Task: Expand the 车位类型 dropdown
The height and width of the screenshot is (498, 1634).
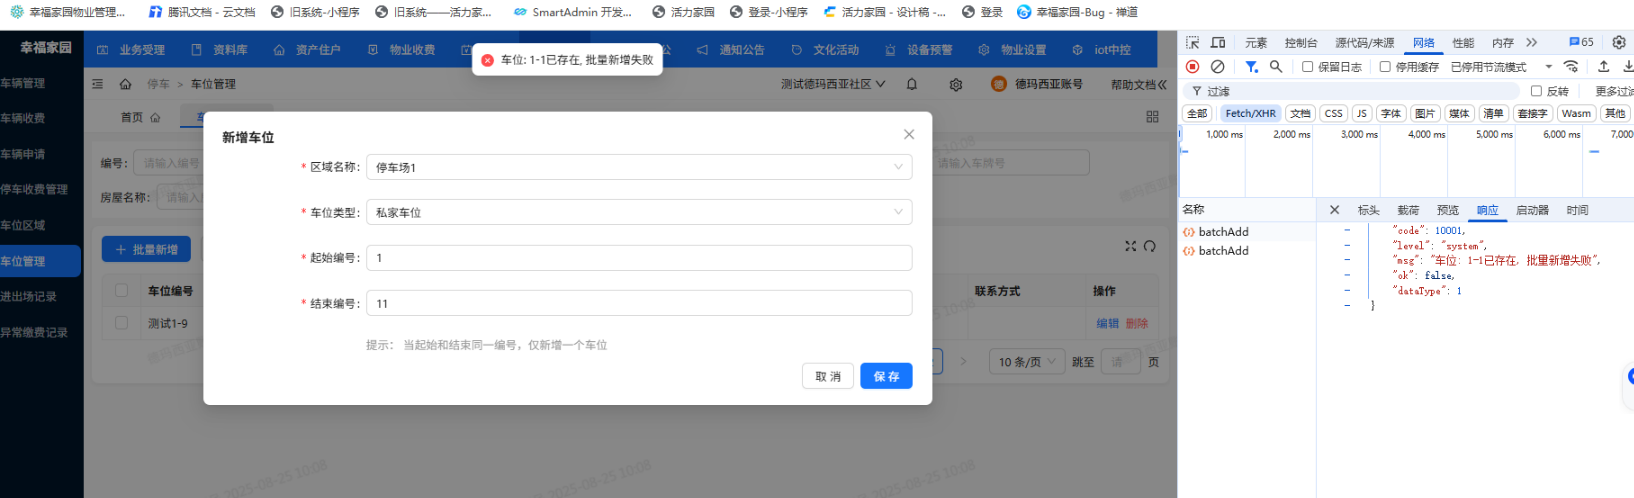Action: tap(639, 212)
